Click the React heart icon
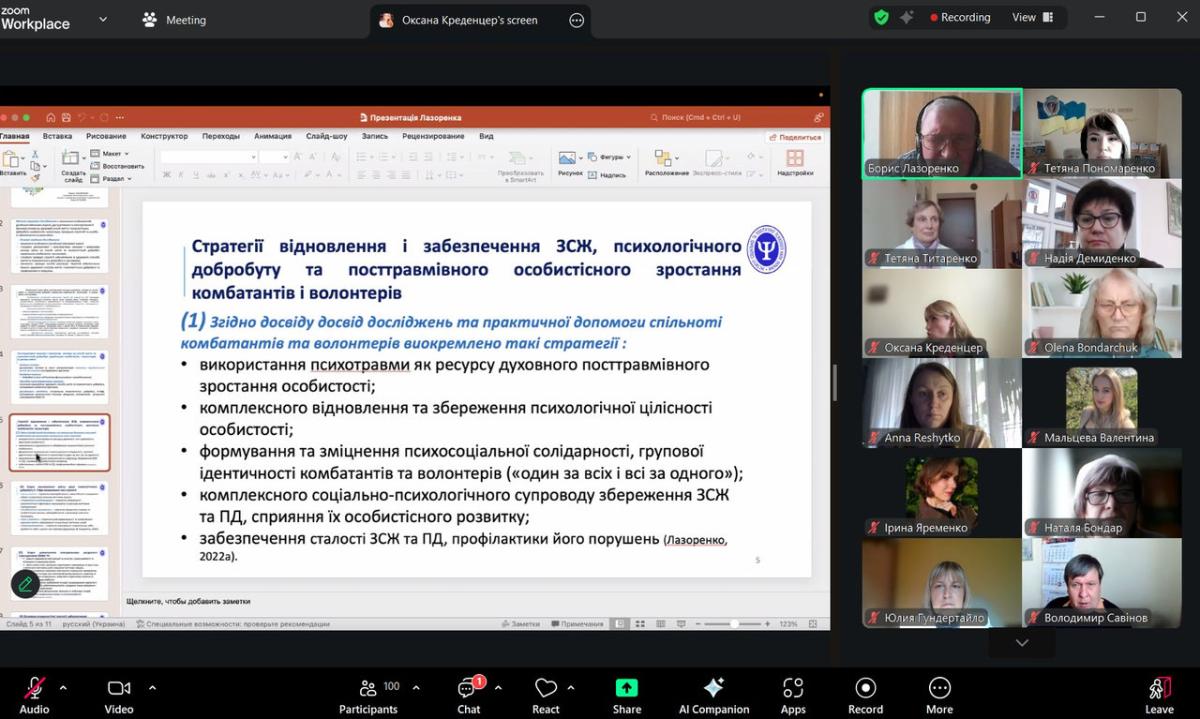This screenshot has height=719, width=1200. 545,688
